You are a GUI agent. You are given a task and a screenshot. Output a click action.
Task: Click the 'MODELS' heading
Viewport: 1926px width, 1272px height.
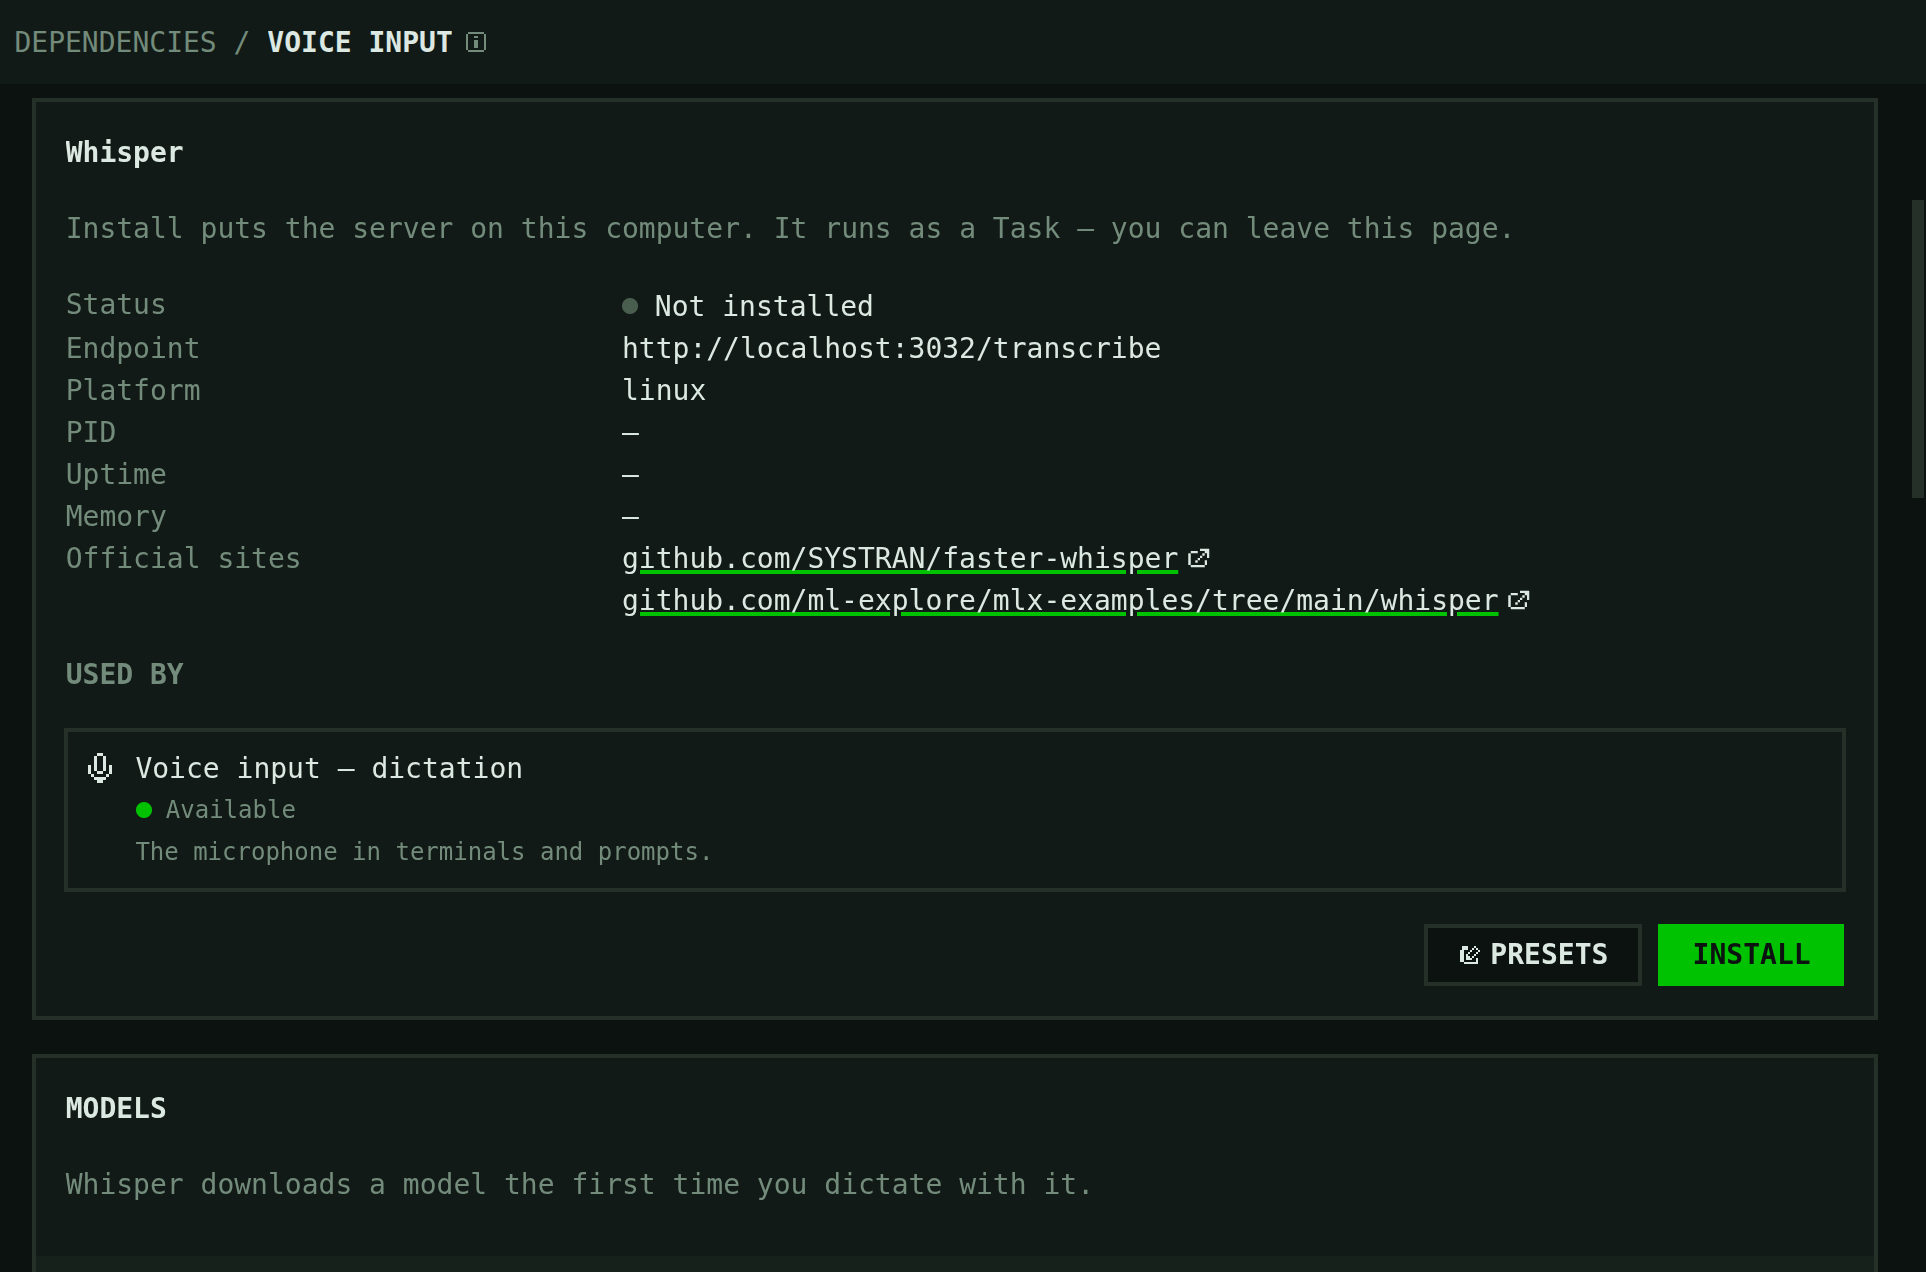tap(116, 1108)
